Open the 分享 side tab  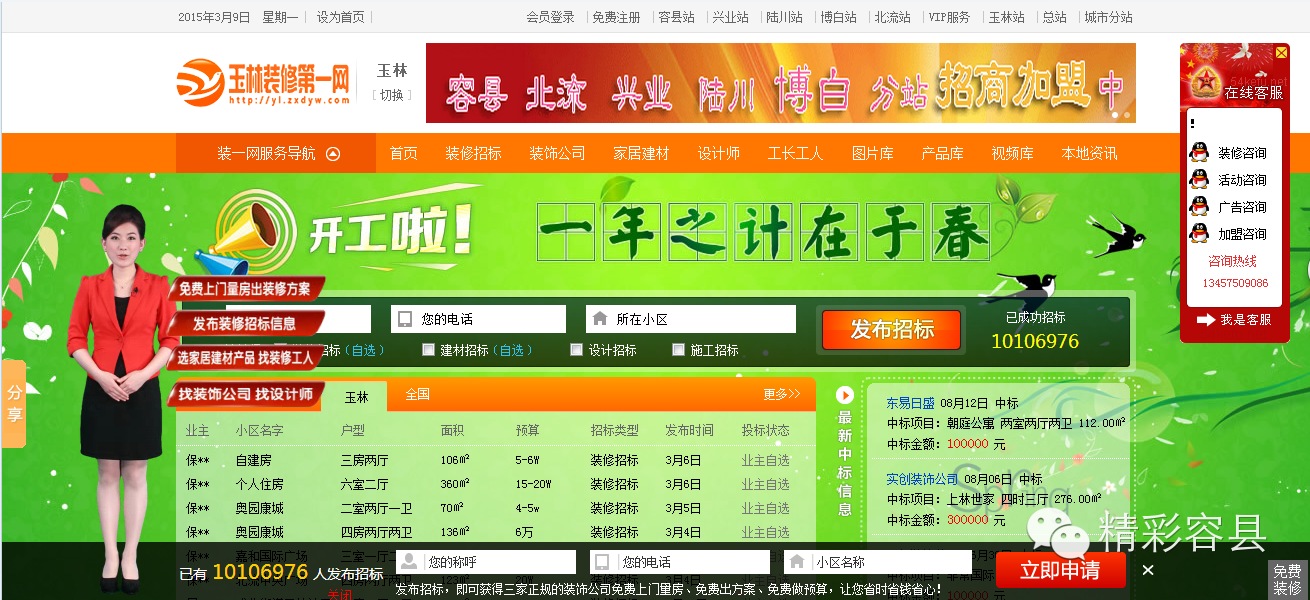pyautogui.click(x=14, y=403)
